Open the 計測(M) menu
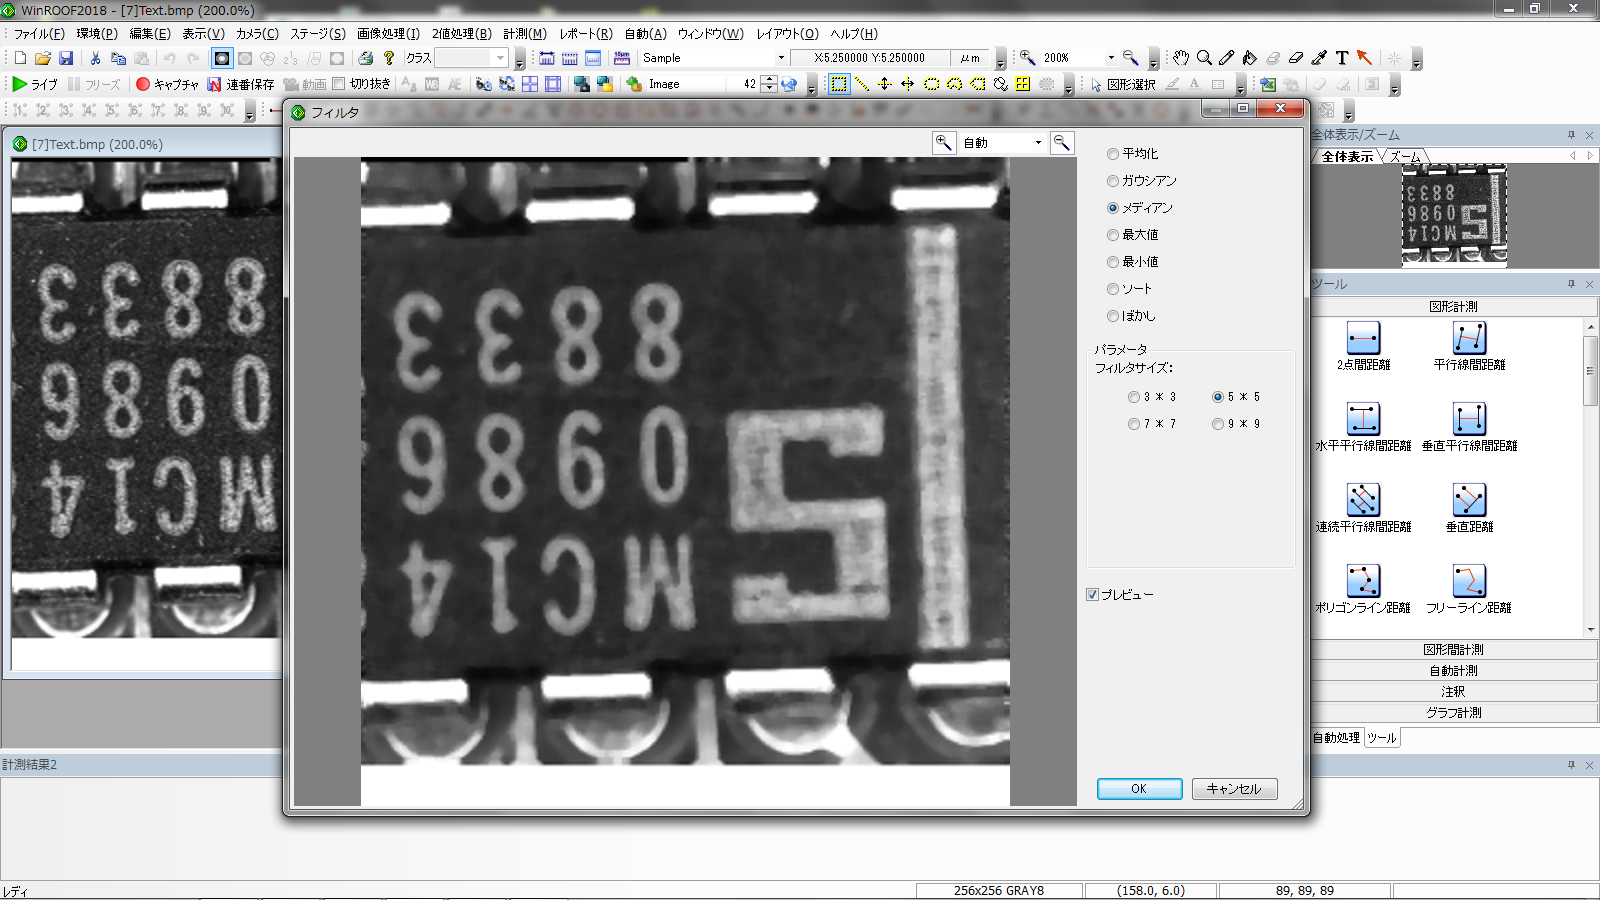This screenshot has height=900, width=1600. [x=524, y=33]
